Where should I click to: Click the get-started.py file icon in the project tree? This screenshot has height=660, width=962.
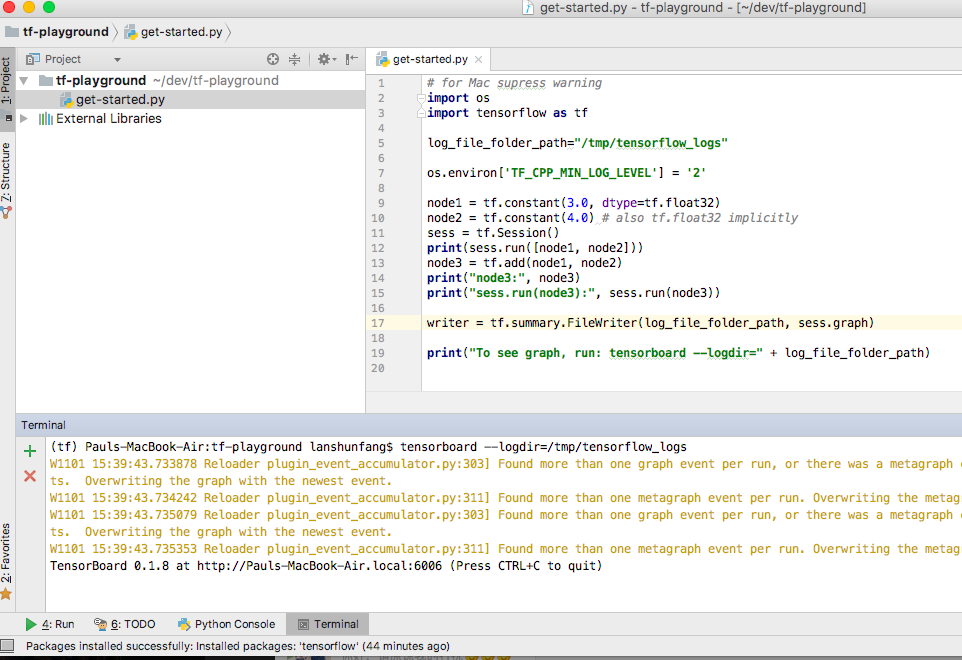(x=66, y=99)
